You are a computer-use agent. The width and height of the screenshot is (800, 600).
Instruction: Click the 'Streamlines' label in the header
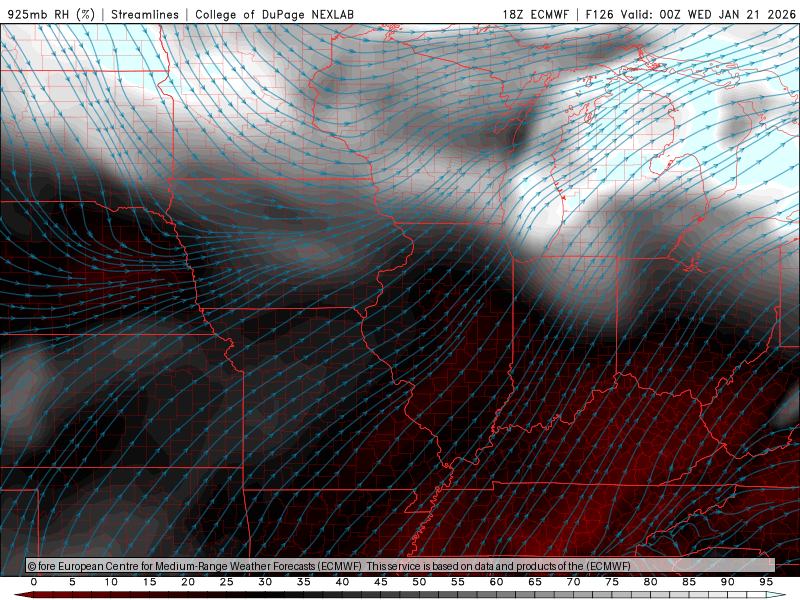[x=145, y=14]
